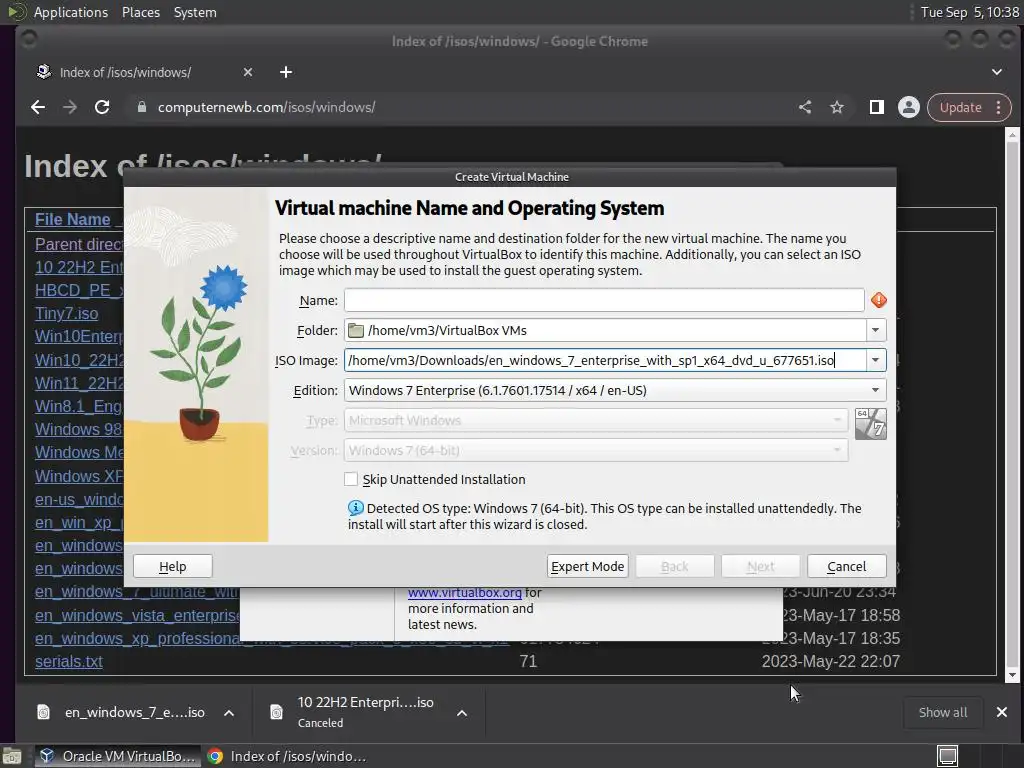Click the 2023-May-22 22:07 date cell
Screen dimensions: 1024x768
831,662
